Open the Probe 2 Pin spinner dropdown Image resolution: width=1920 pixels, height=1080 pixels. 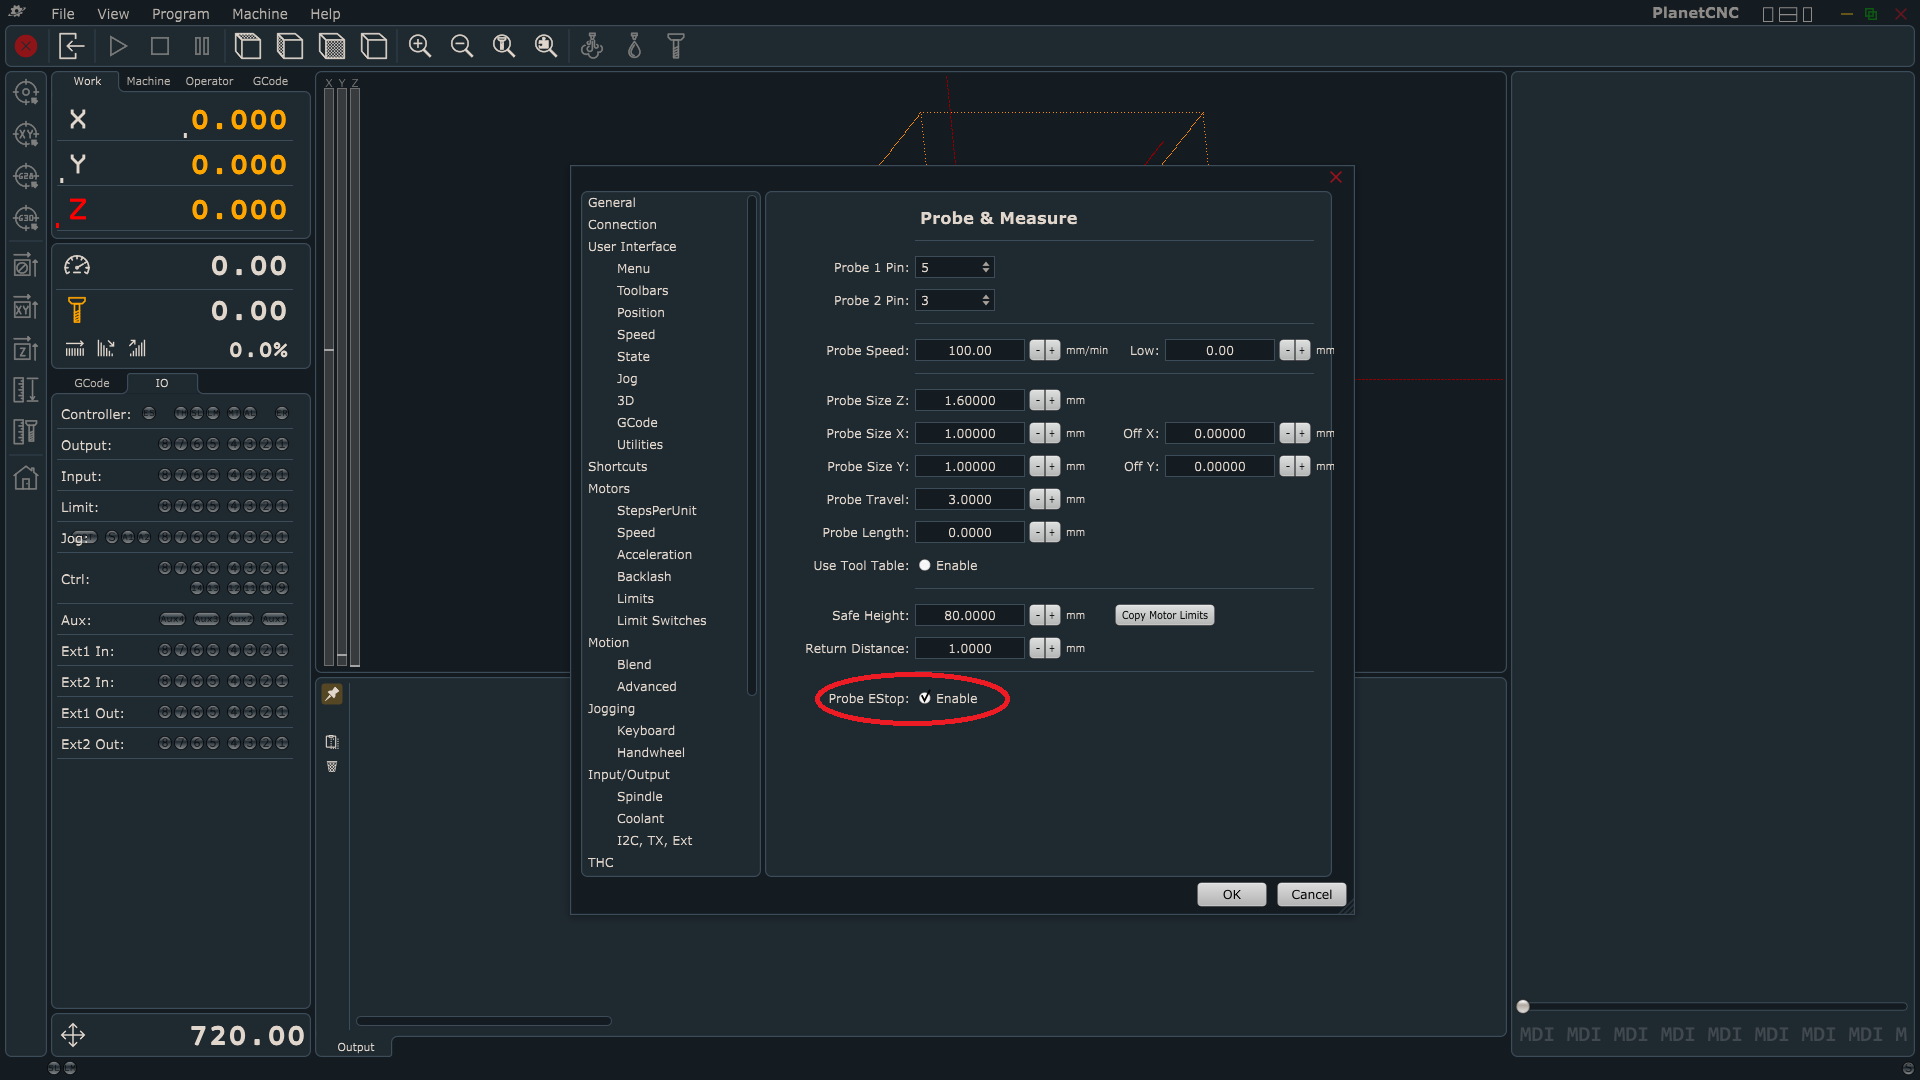pyautogui.click(x=986, y=301)
